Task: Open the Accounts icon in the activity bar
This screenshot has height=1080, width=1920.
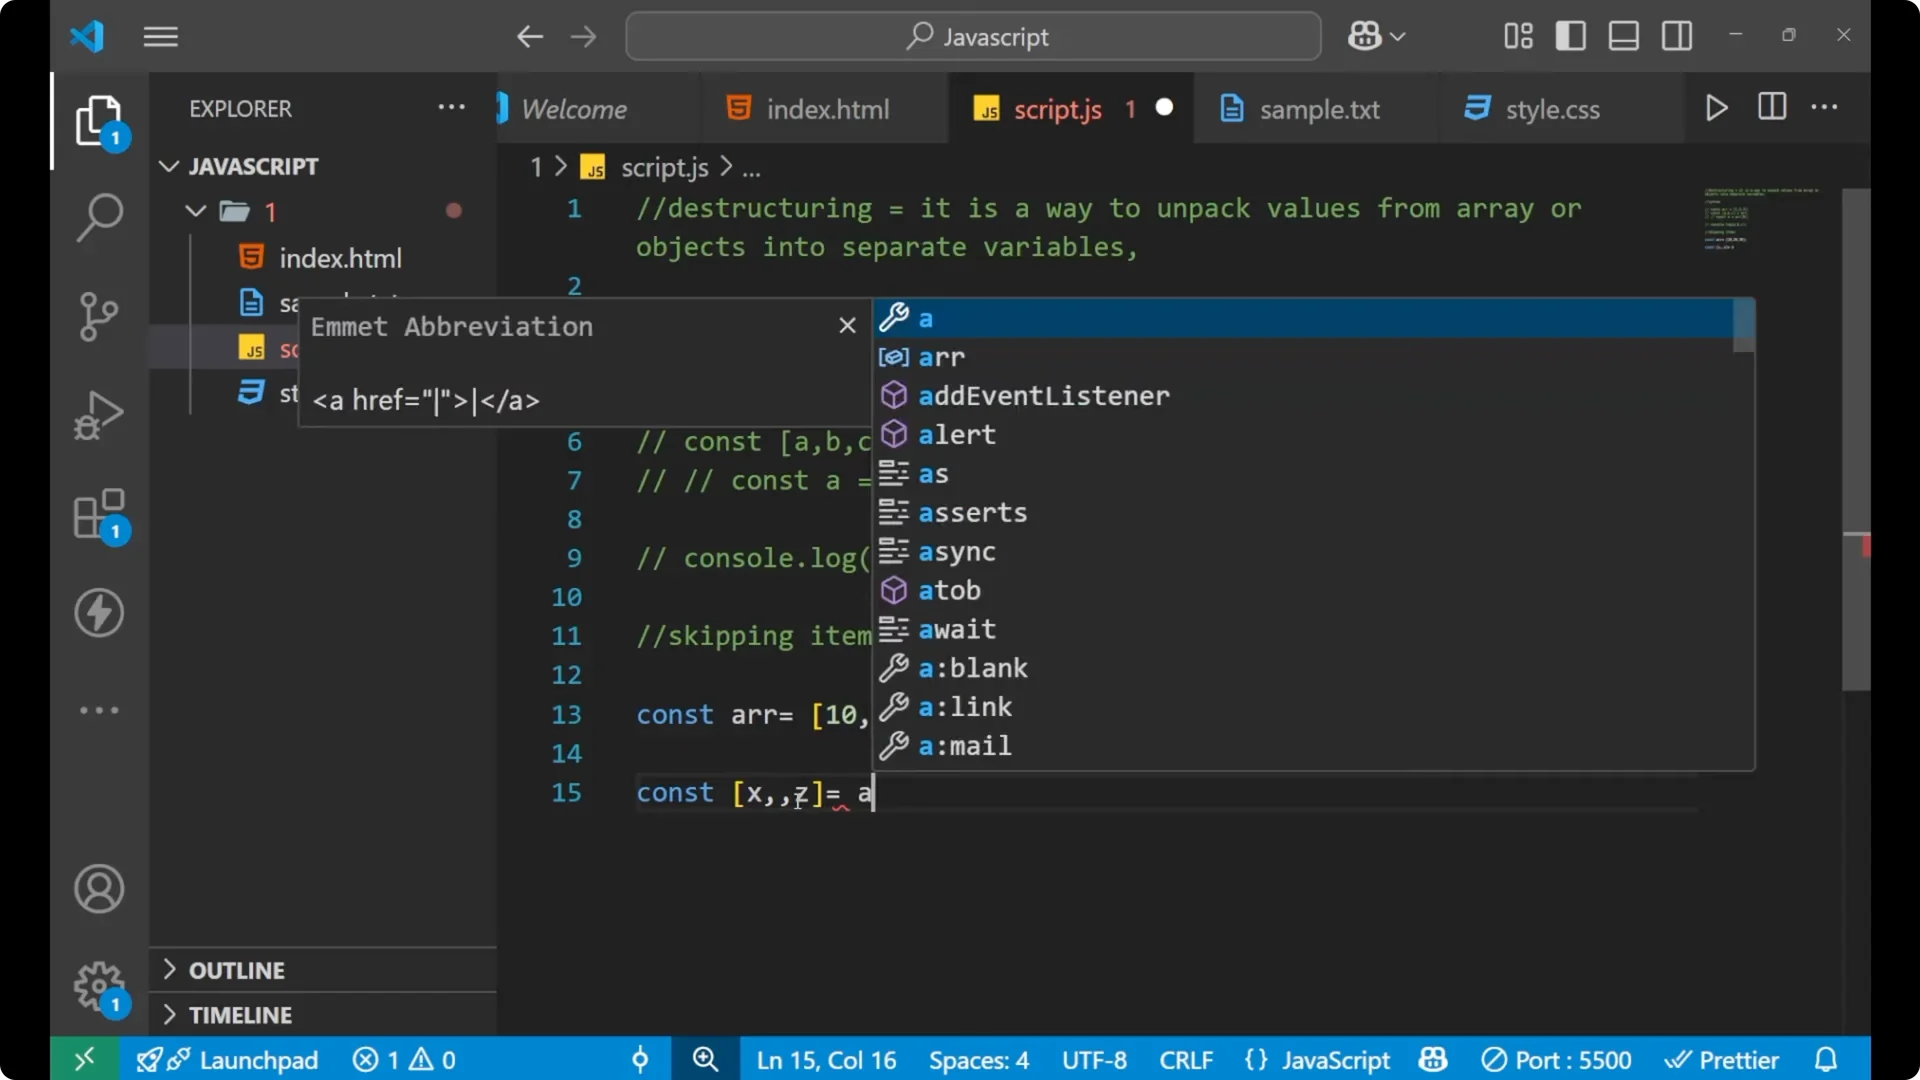Action: tap(98, 889)
